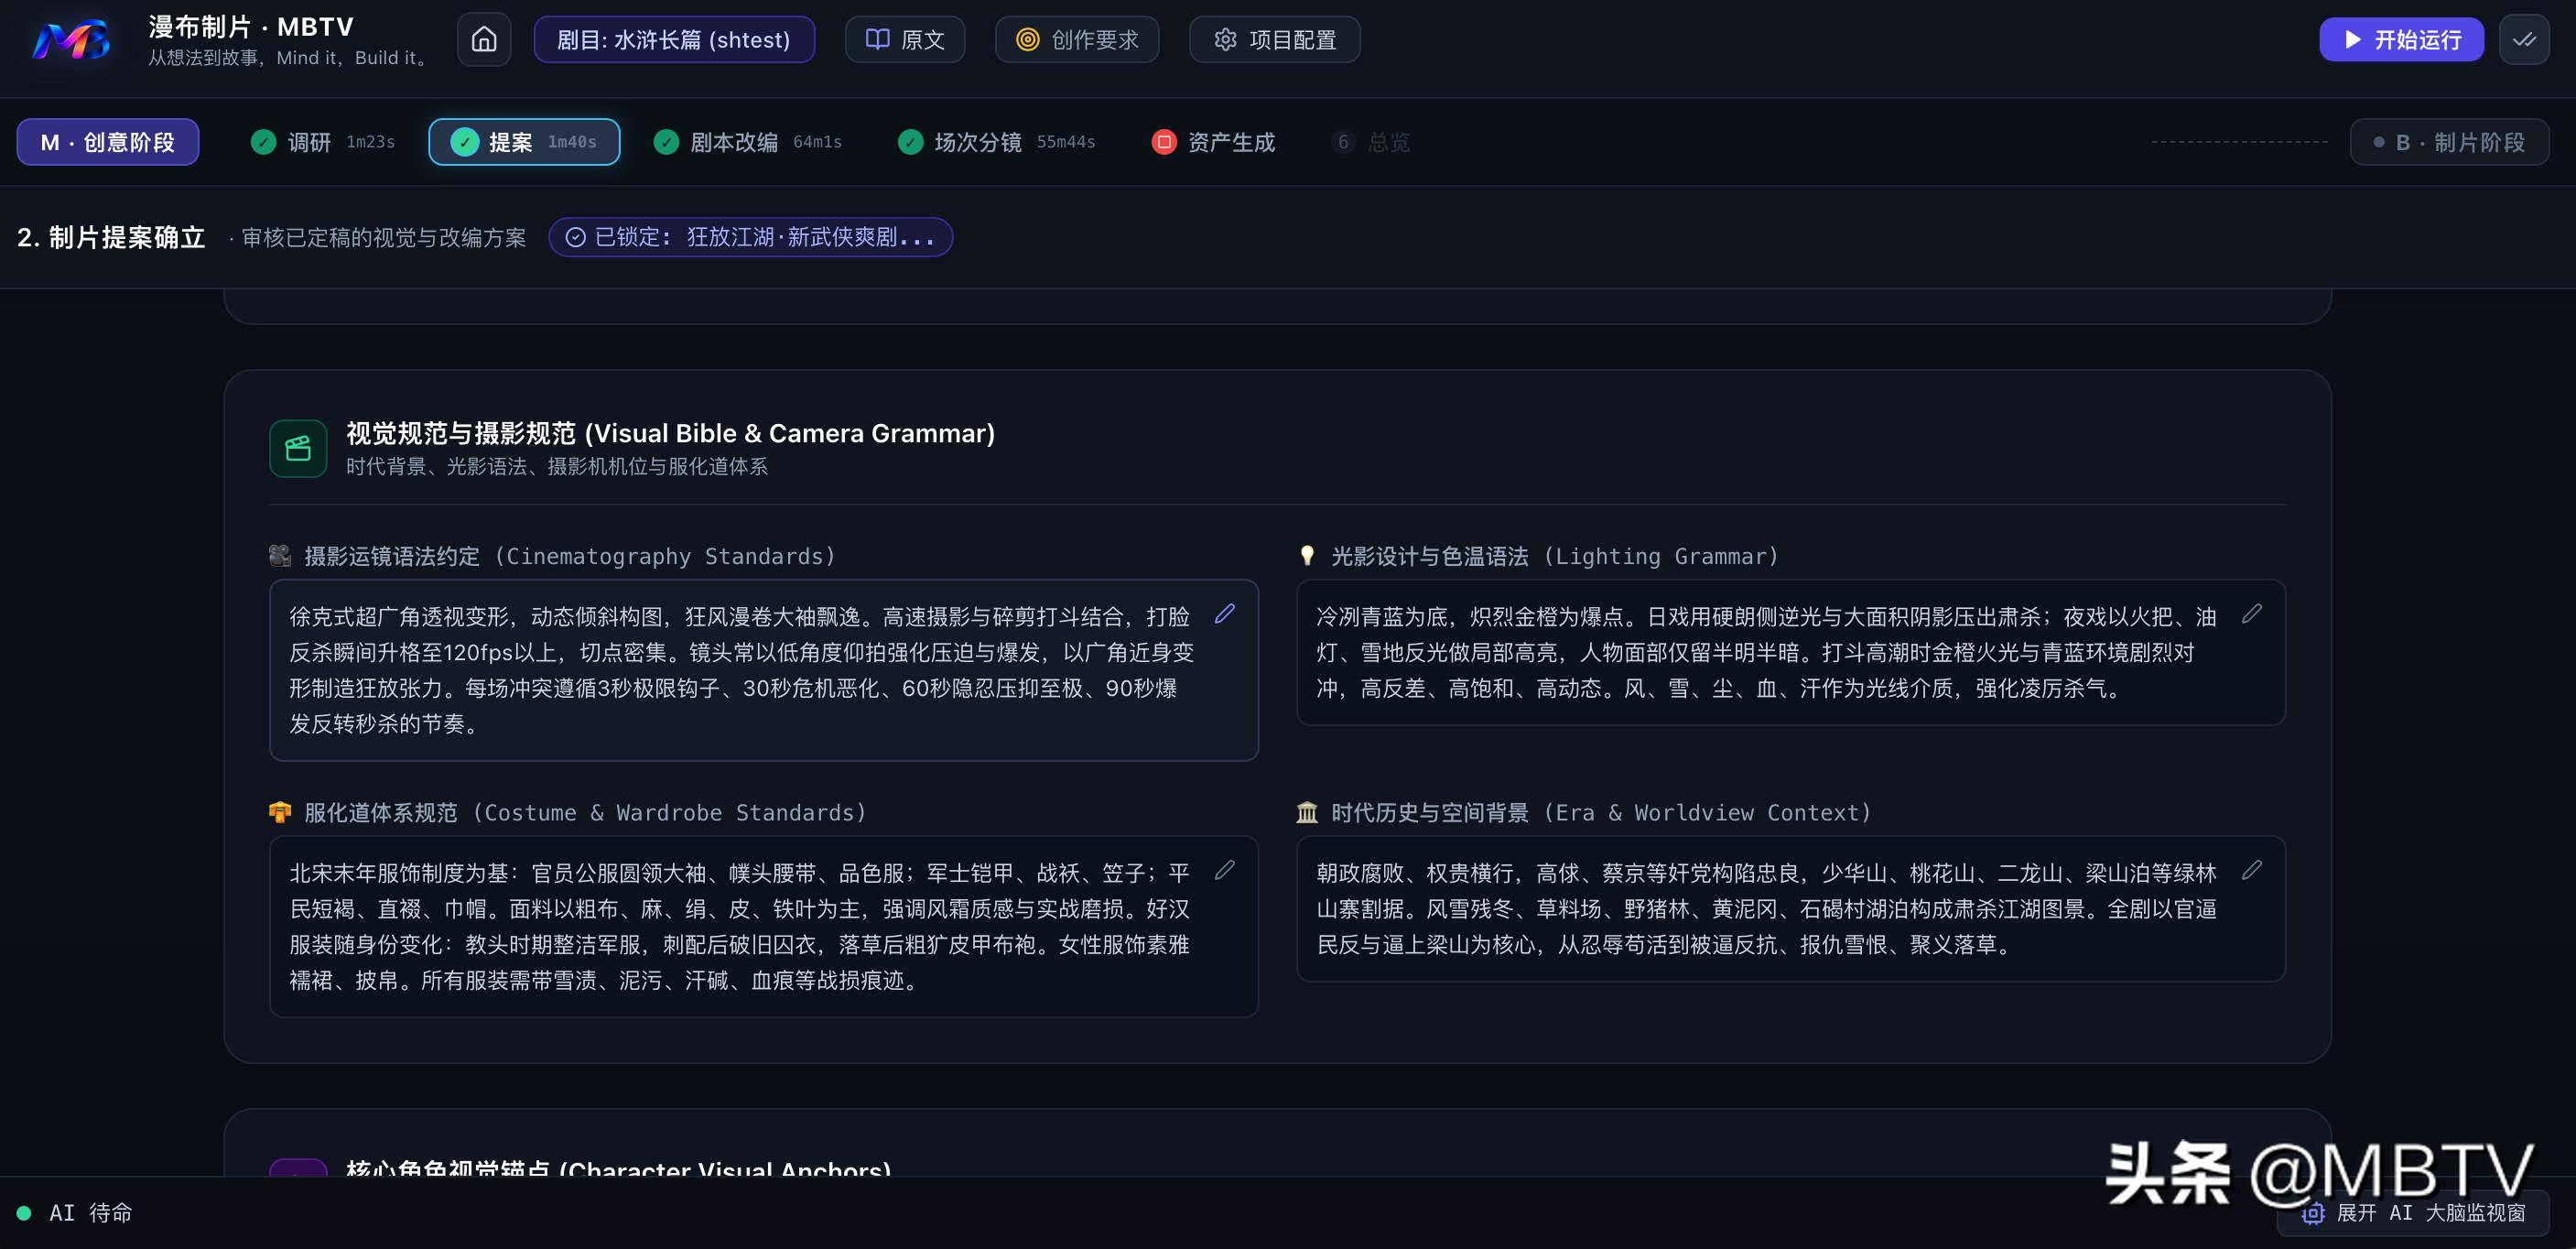Click into the 光影设计与色温语法 text box

(x=1791, y=652)
